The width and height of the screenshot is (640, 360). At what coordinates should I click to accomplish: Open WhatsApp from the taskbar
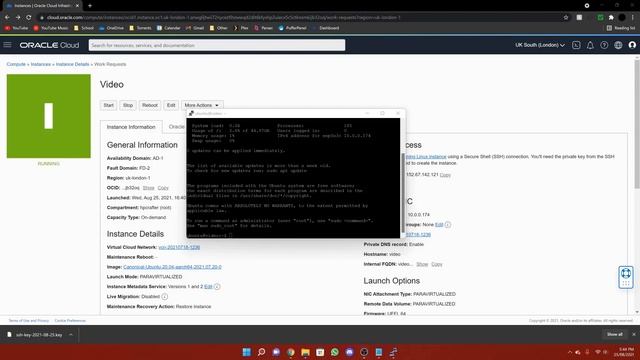pyautogui.click(x=335, y=352)
